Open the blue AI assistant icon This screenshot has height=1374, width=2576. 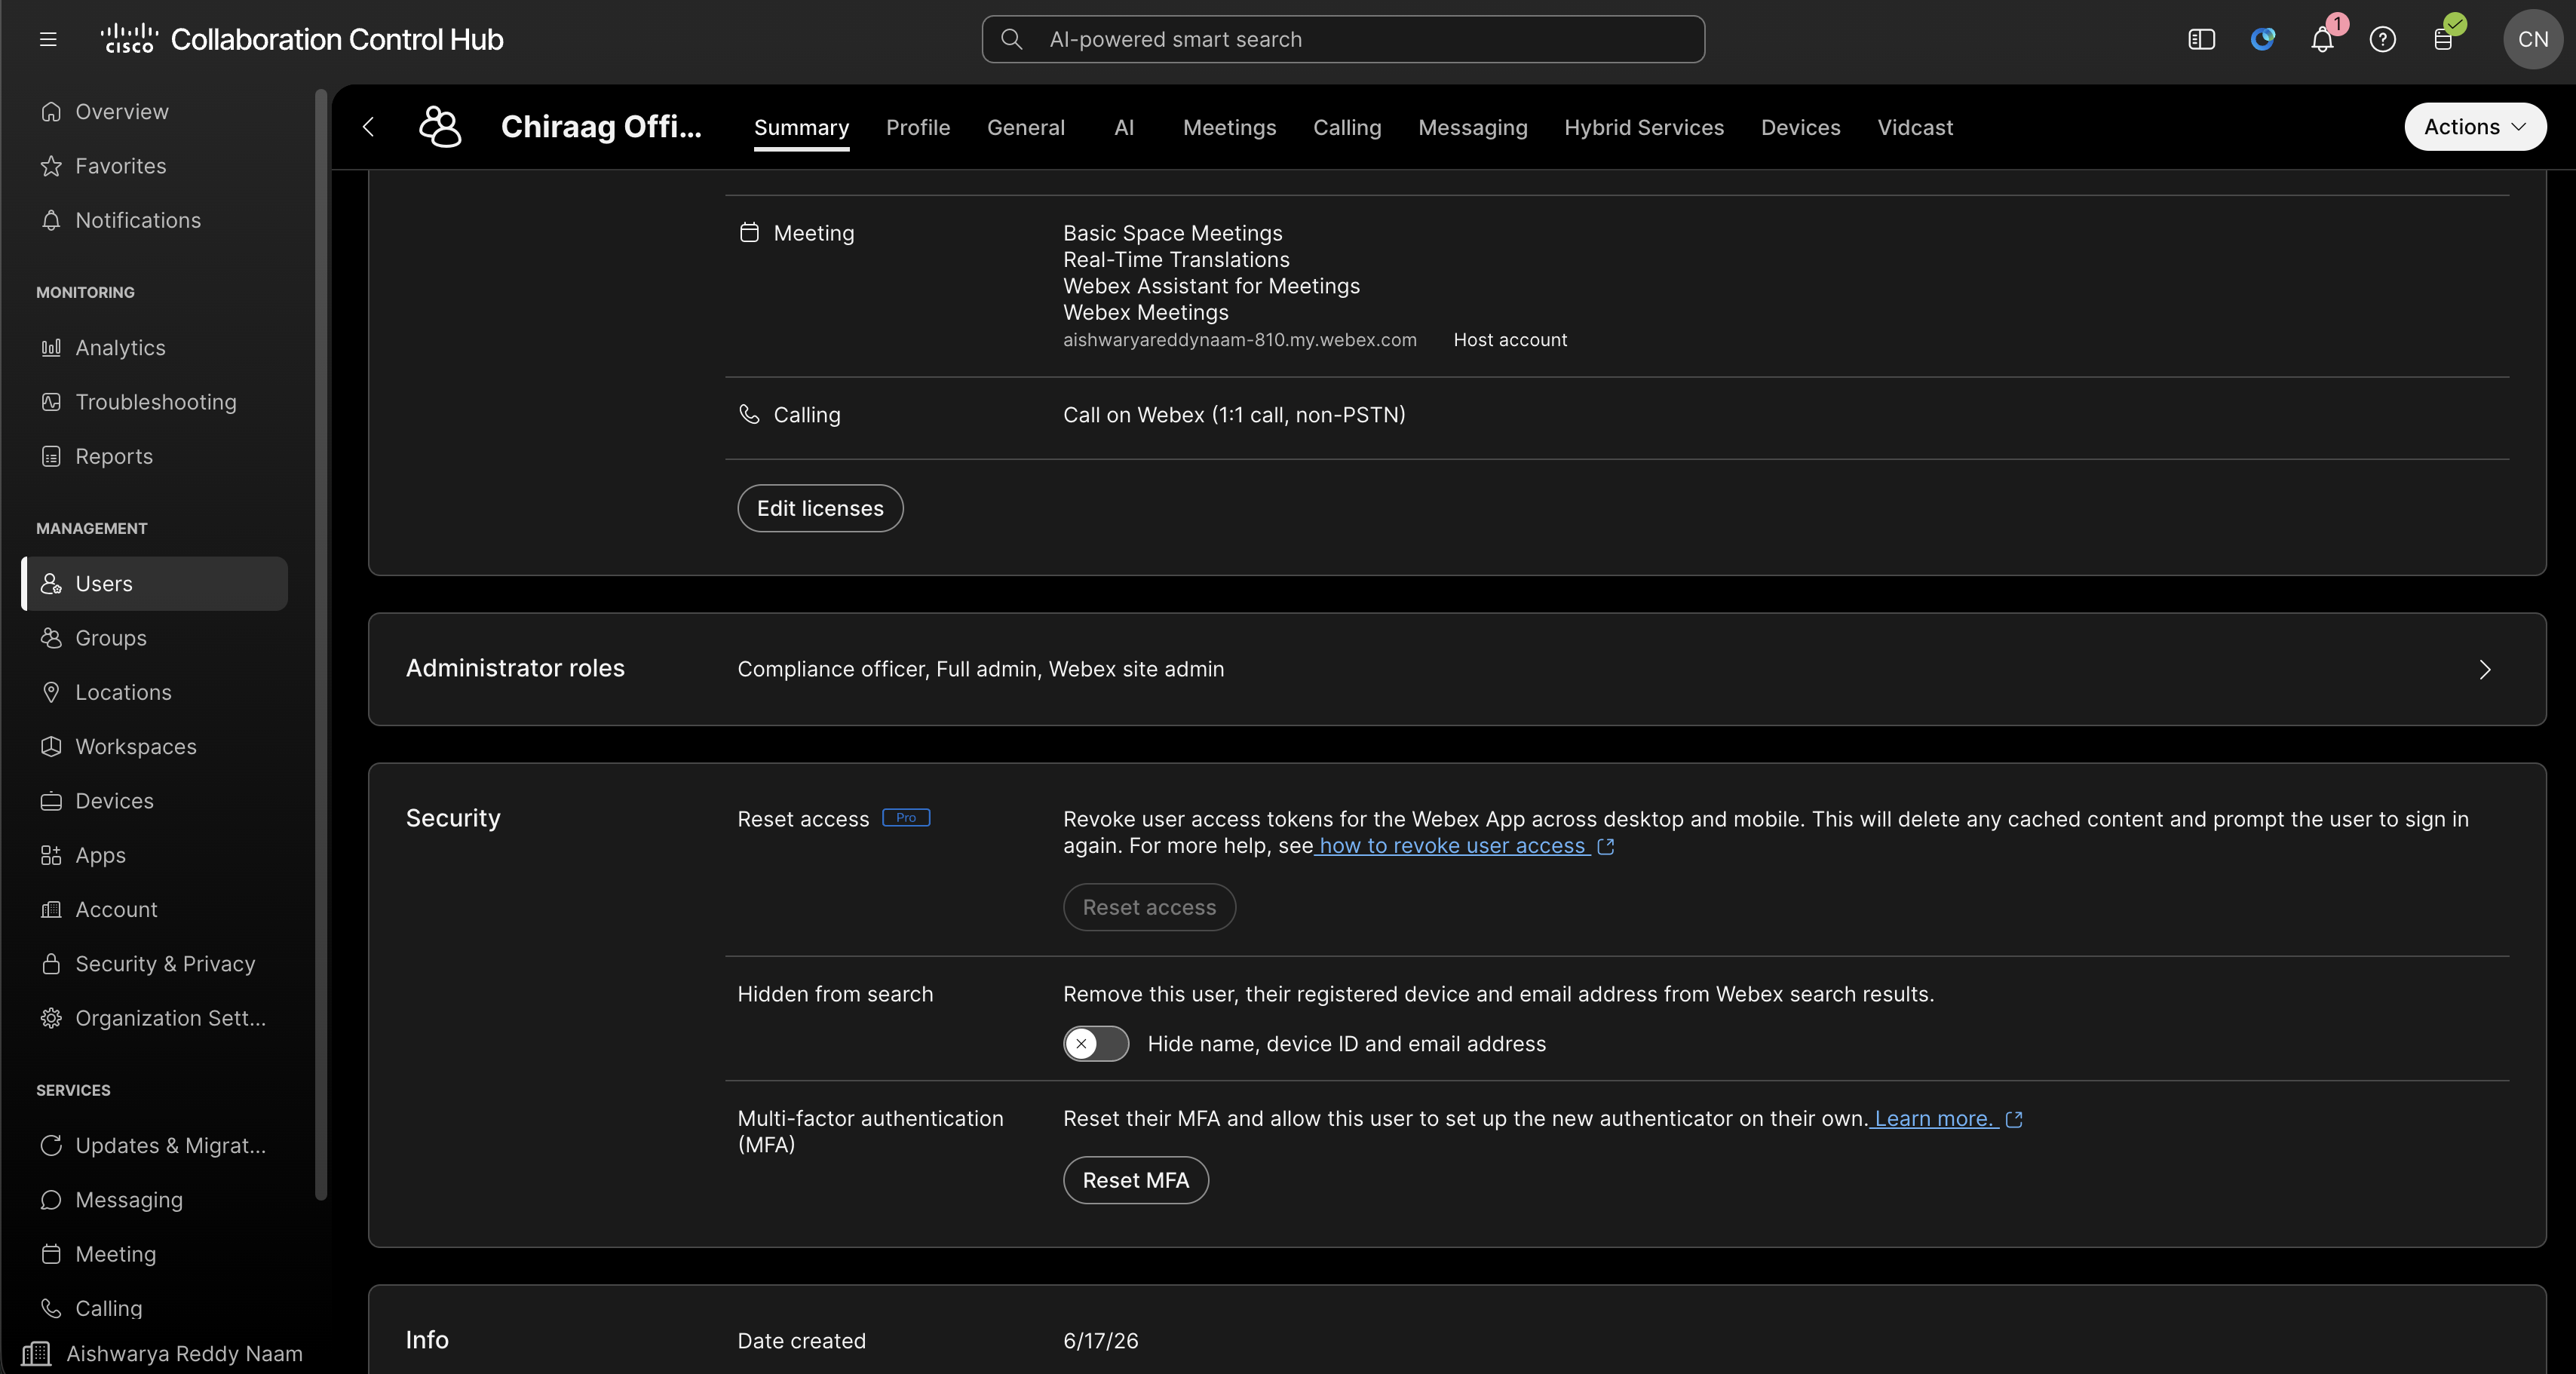2262,39
